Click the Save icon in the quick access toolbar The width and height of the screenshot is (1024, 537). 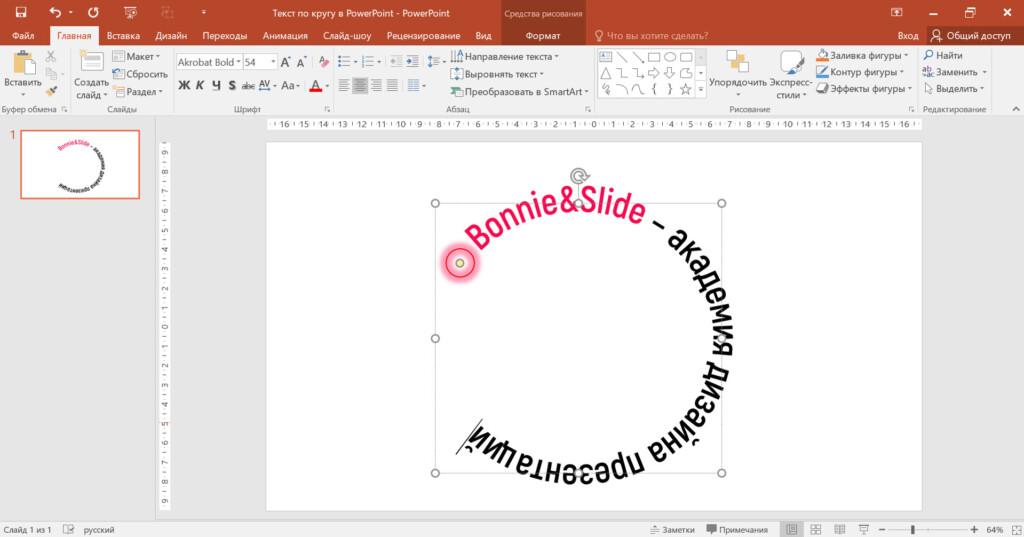(x=21, y=12)
